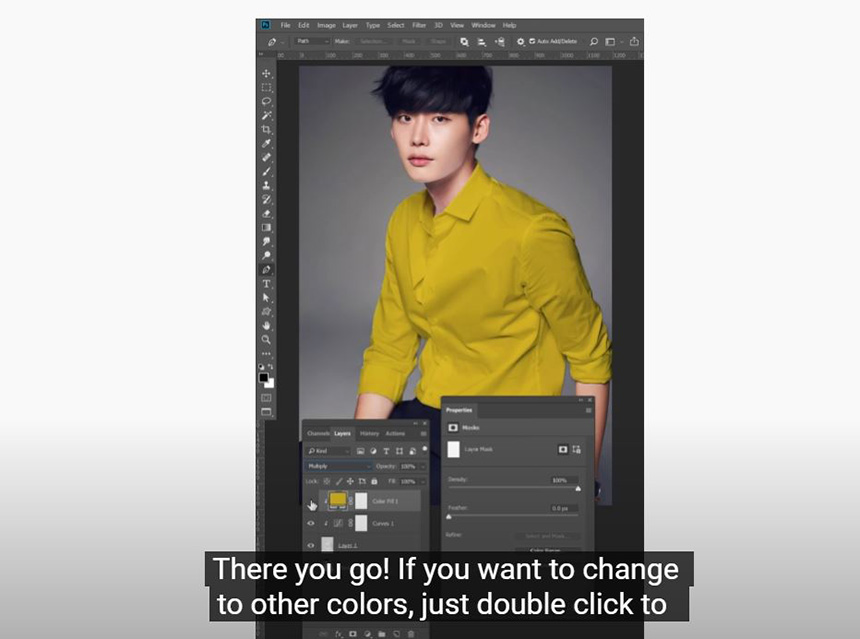
Task: Select the Hand tool
Action: pyautogui.click(x=267, y=326)
